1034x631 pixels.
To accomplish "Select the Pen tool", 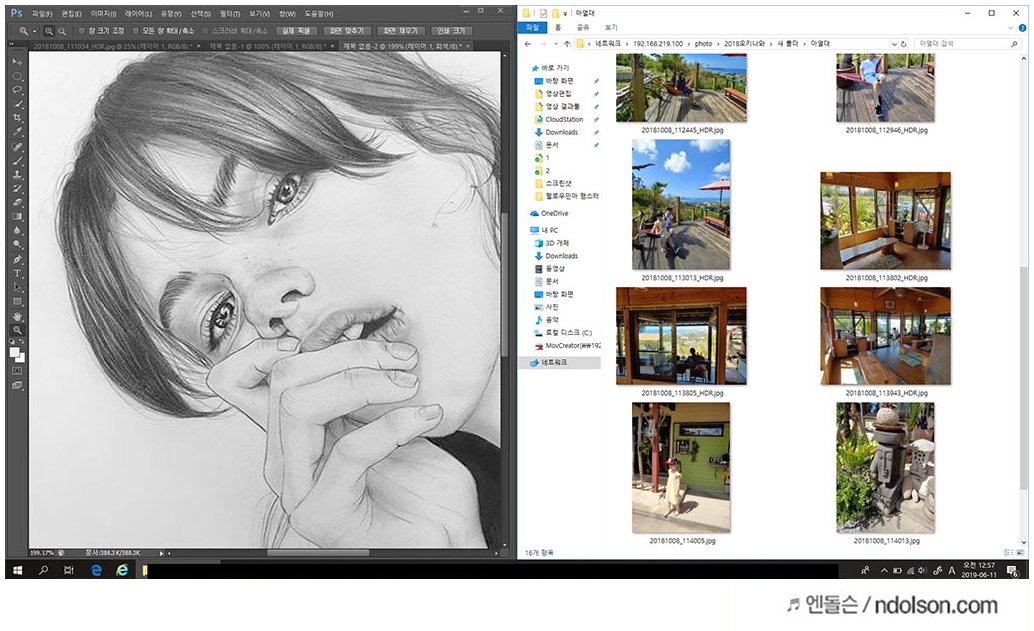I will (x=17, y=258).
